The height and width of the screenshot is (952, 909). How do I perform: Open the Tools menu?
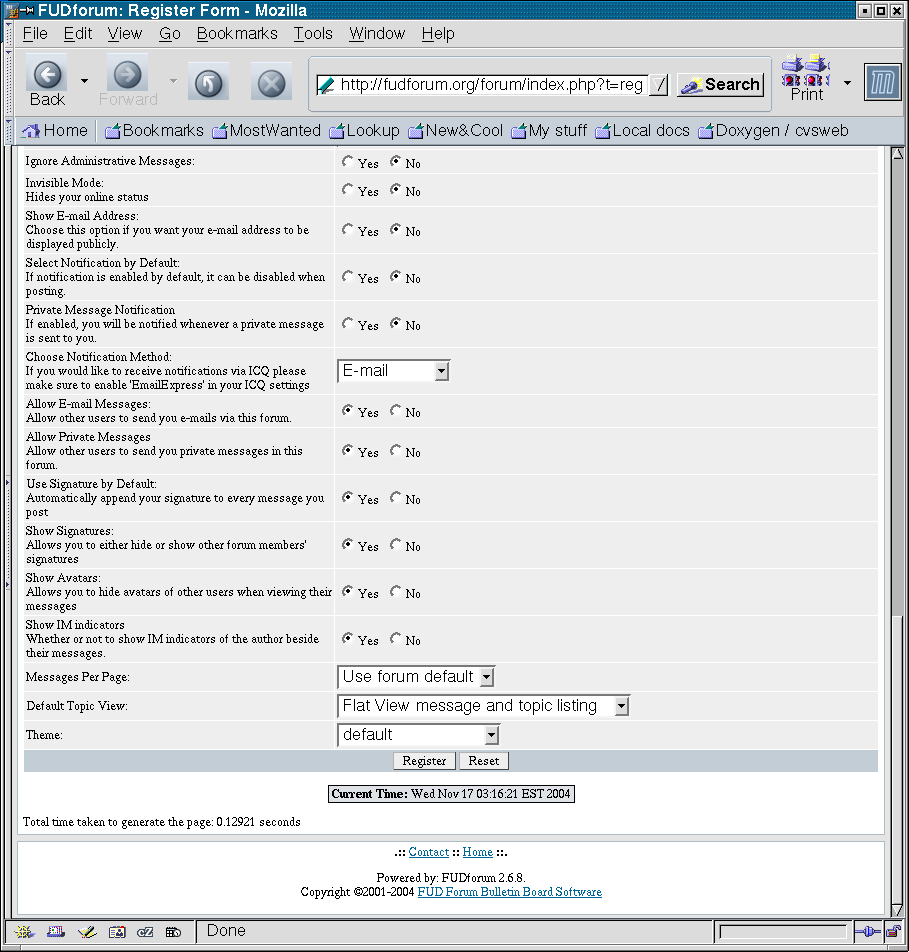tap(313, 34)
